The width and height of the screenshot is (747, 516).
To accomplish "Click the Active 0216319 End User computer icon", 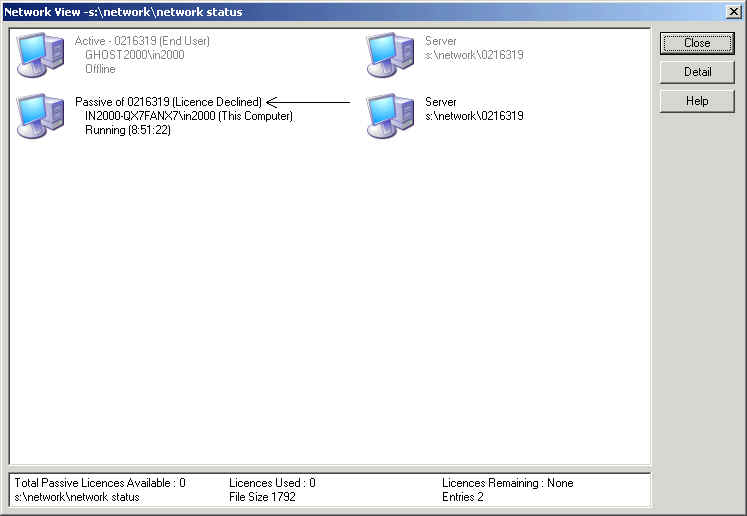I will coord(40,55).
